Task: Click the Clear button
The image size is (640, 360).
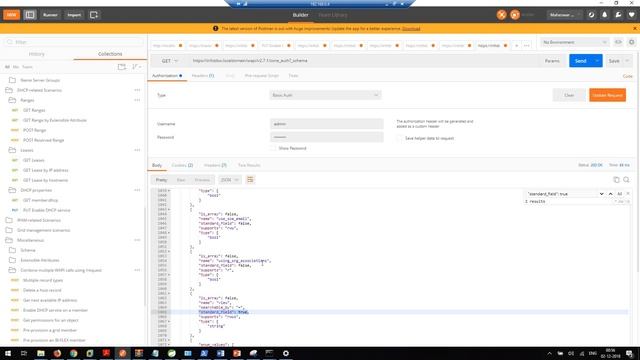Action: [569, 95]
